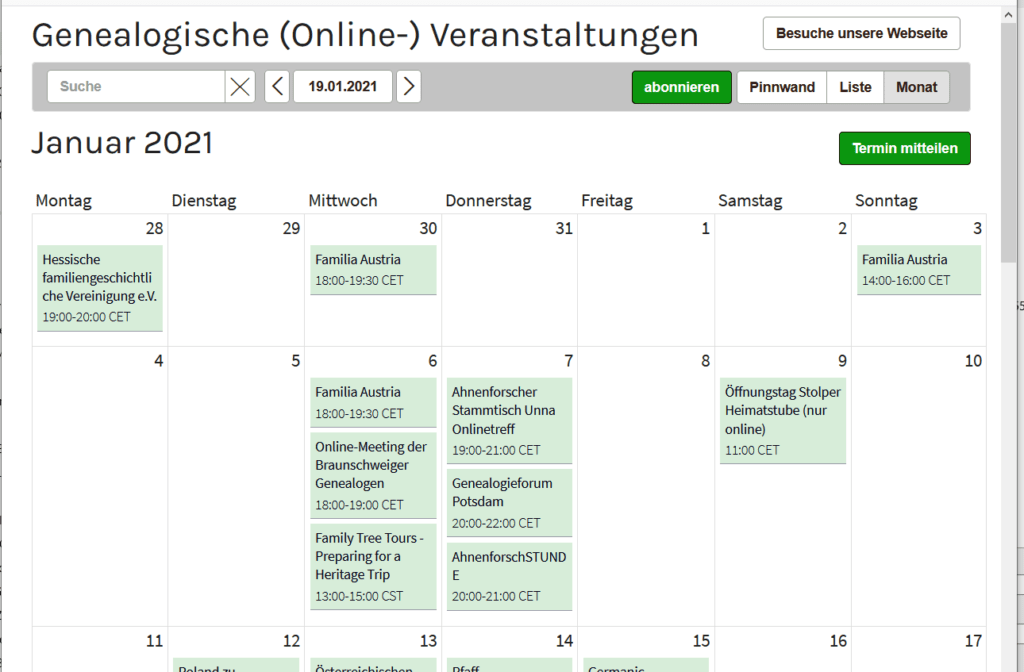Image resolution: width=1024 pixels, height=672 pixels.
Task: Click the Donnerstag column header
Action: click(488, 200)
